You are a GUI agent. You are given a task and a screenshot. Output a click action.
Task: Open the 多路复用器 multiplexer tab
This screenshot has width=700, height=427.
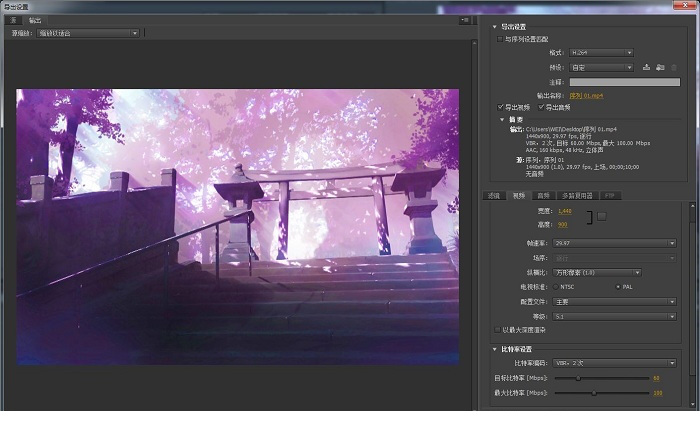point(577,196)
